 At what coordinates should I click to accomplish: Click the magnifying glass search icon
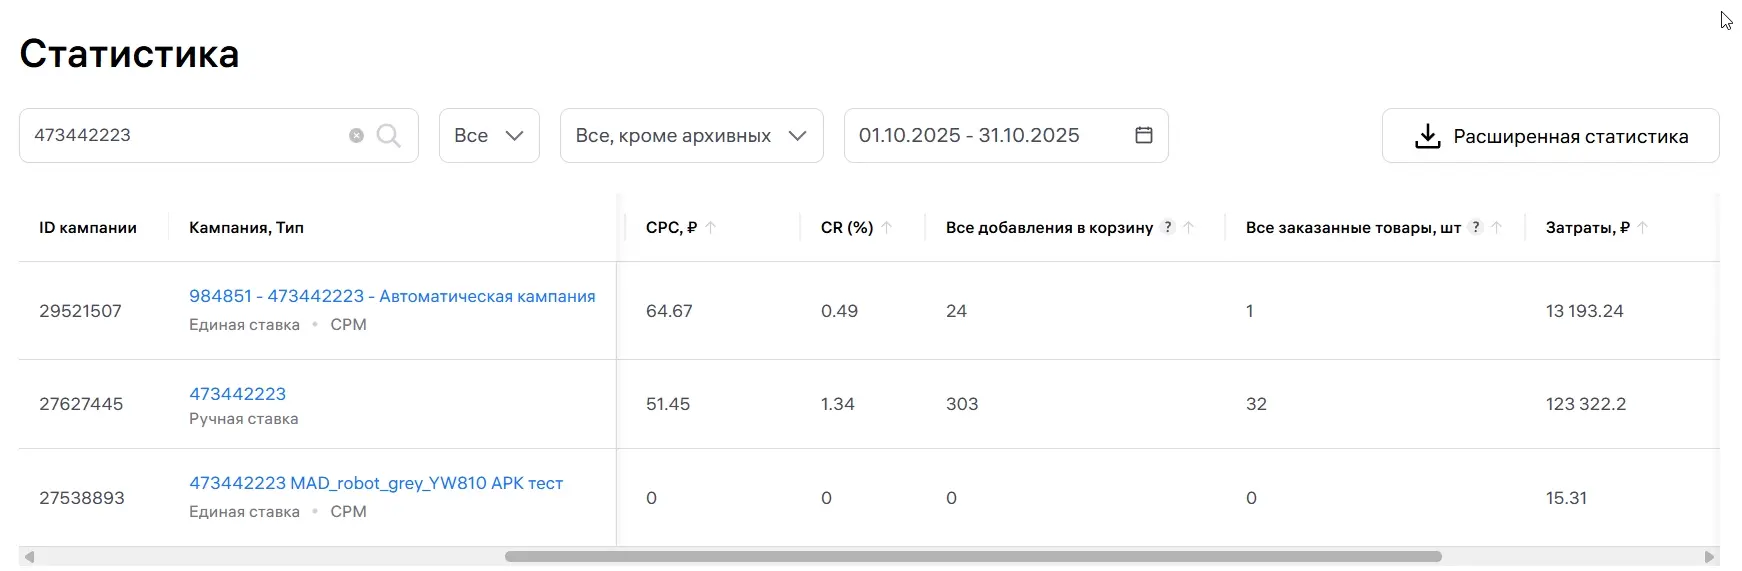tap(388, 136)
